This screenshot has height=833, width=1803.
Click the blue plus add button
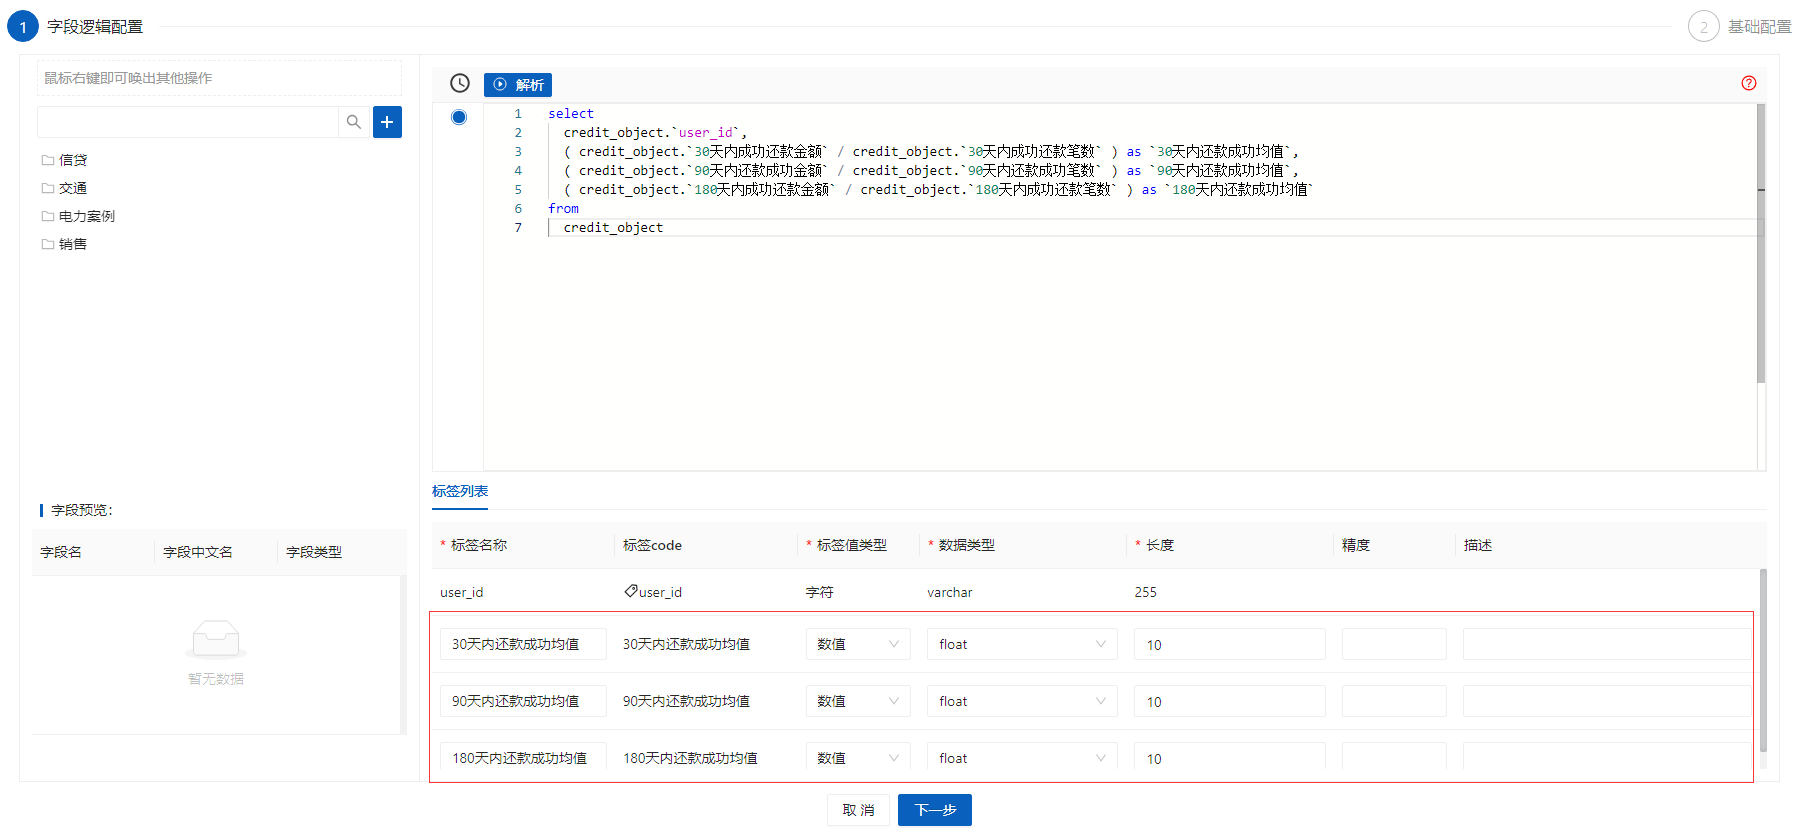(x=387, y=122)
